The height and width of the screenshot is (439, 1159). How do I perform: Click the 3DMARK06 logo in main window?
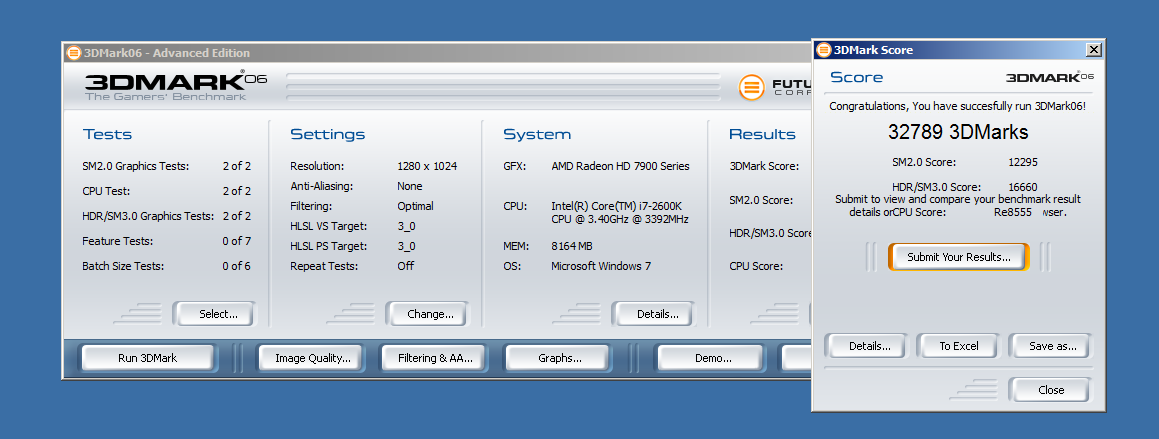[175, 85]
